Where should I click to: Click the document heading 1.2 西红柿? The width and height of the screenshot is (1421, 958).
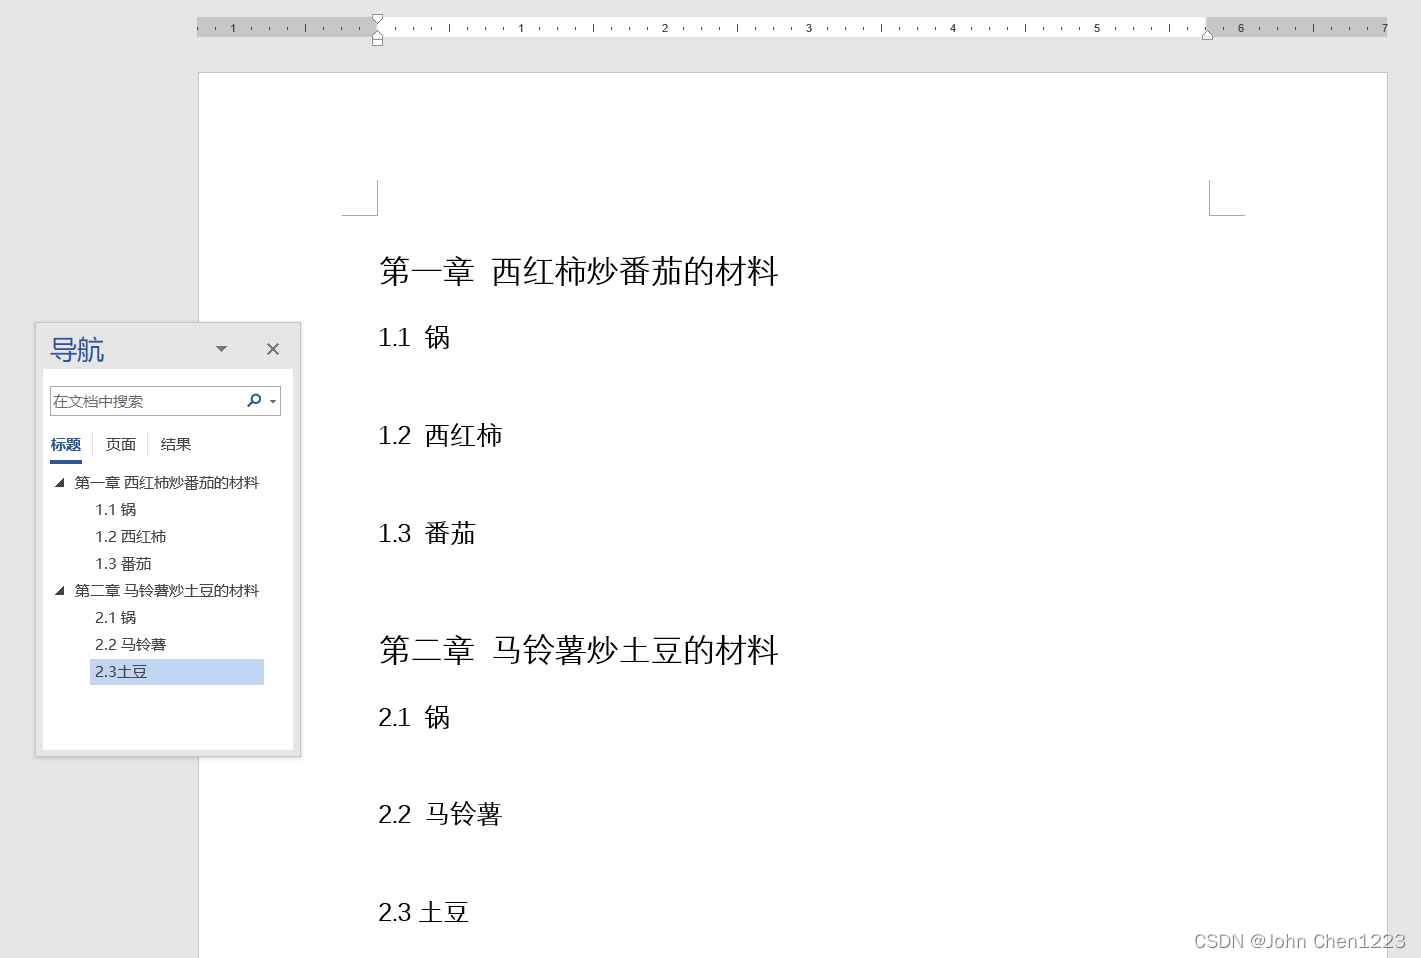pos(440,436)
